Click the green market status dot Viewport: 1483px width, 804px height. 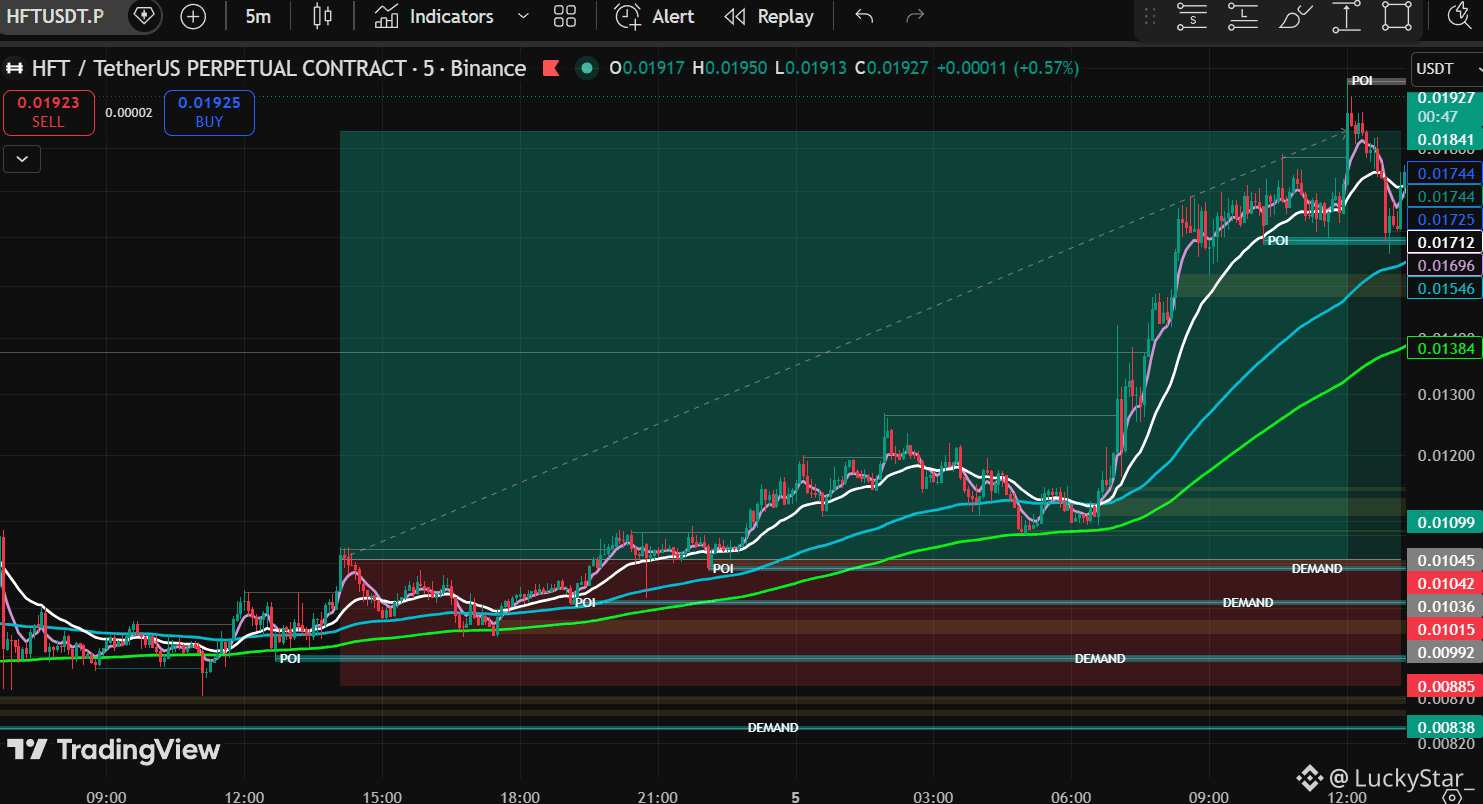point(587,68)
